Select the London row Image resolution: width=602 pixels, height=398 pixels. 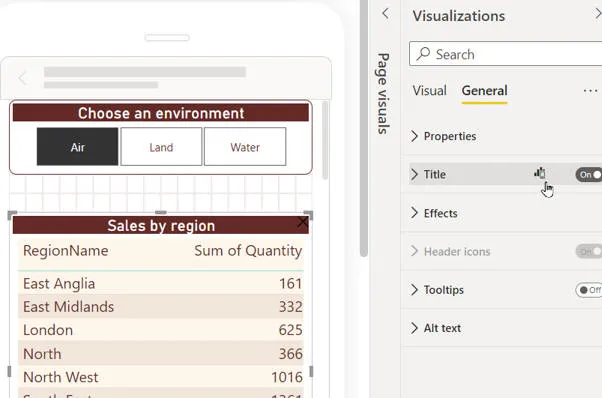tap(161, 330)
